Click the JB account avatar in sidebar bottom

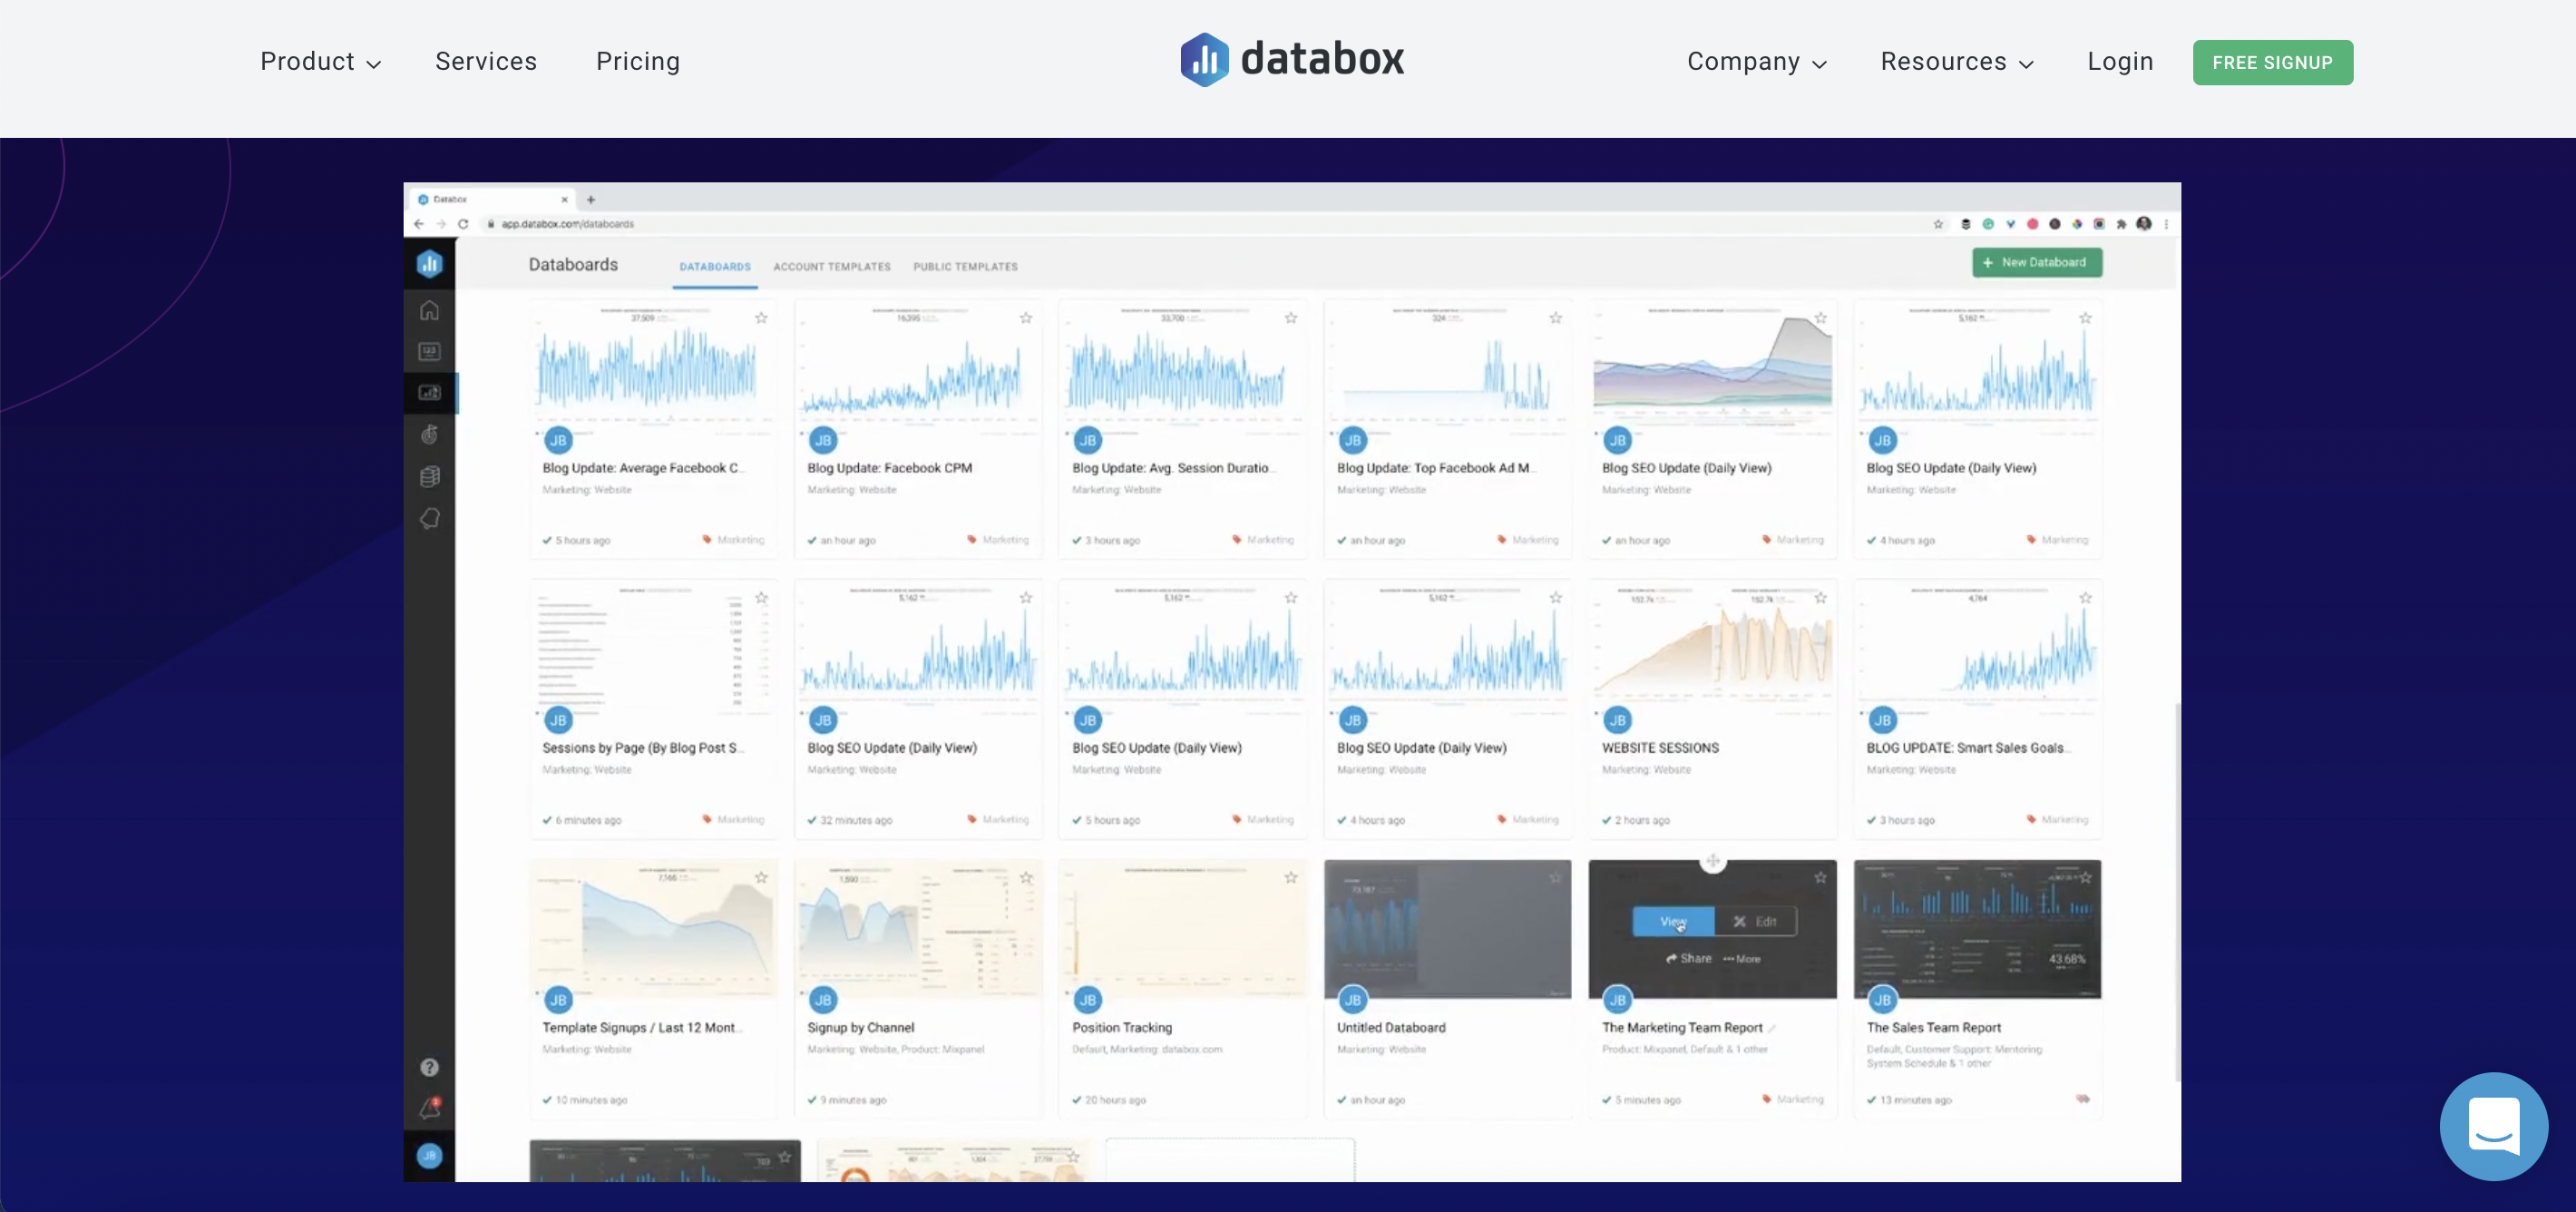coord(429,1155)
